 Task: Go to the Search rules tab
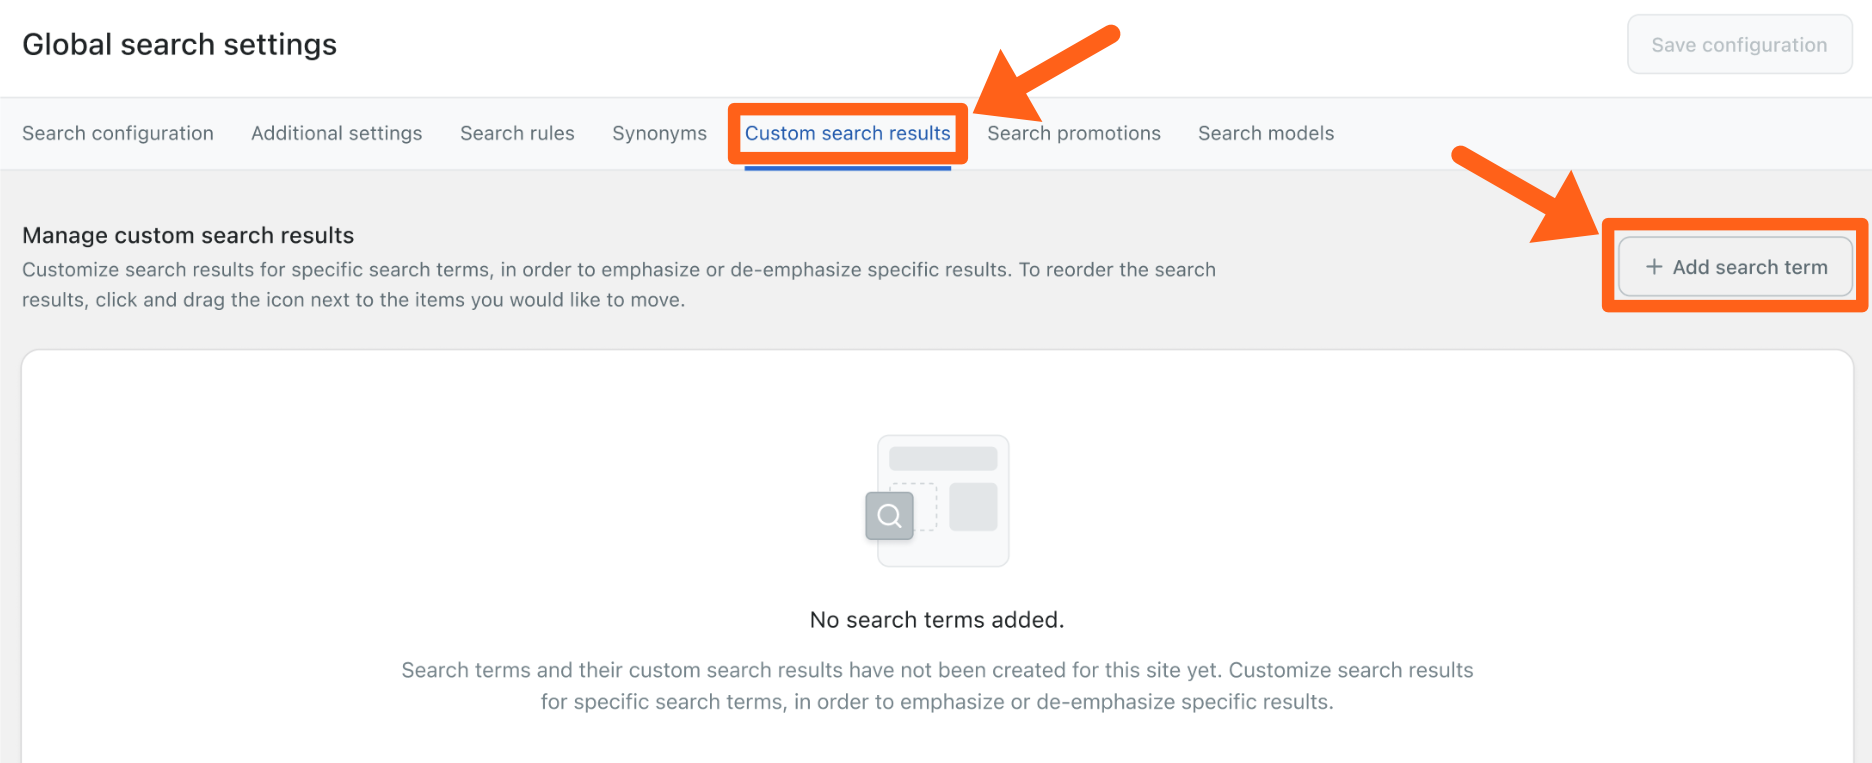coord(517,133)
